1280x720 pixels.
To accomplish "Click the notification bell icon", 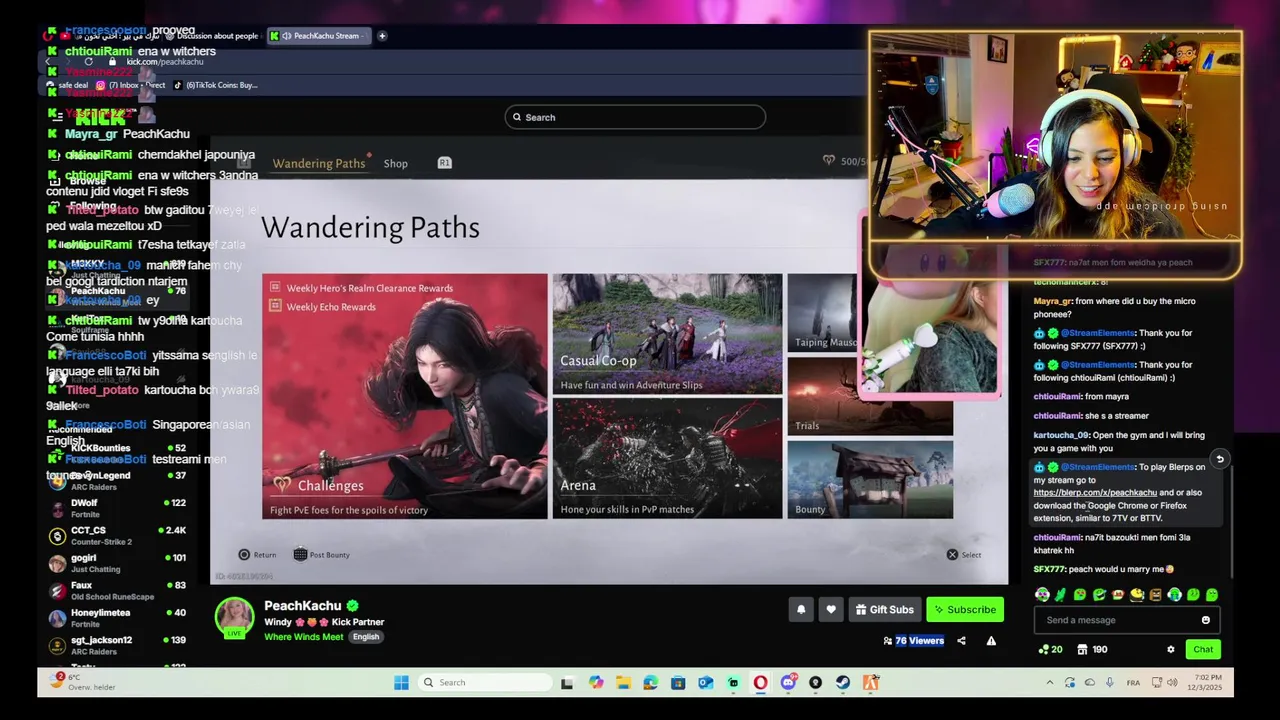I will 801,609.
